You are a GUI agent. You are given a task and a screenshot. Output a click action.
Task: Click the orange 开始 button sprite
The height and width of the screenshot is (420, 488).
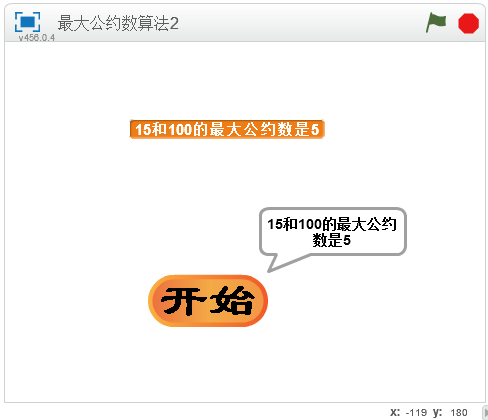208,301
